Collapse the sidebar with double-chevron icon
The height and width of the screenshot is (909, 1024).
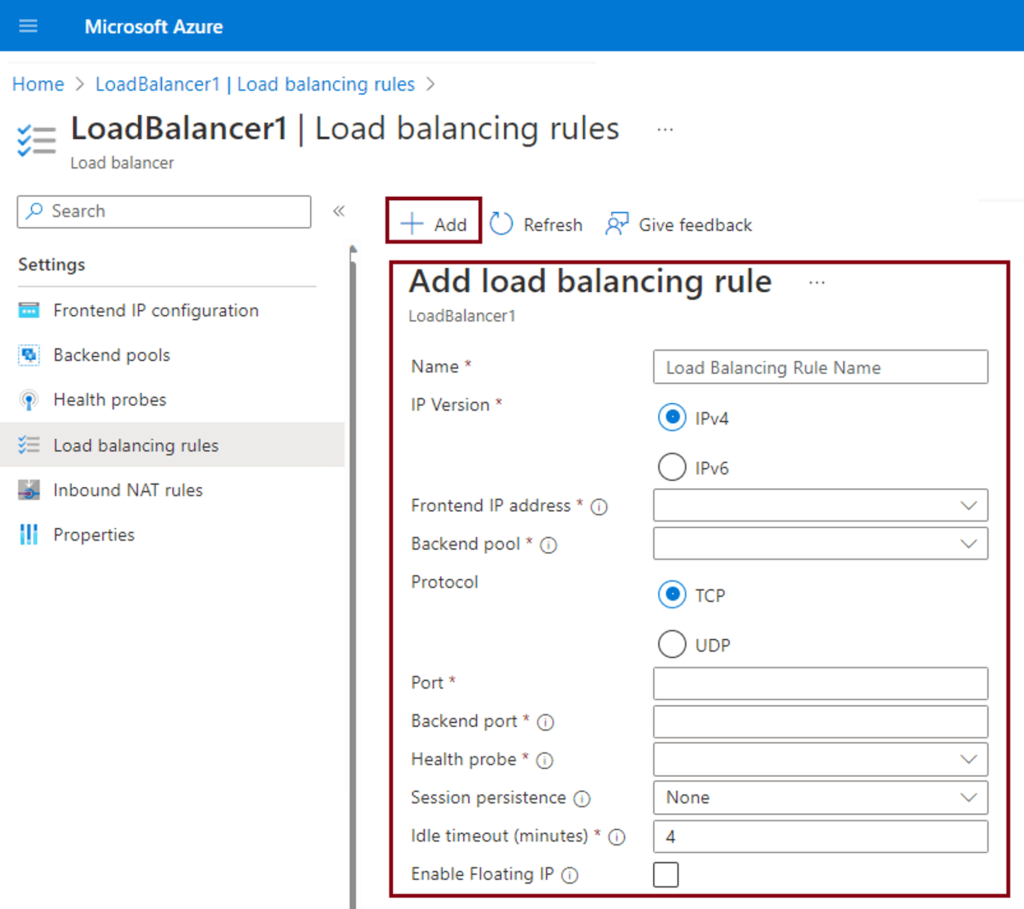(x=338, y=211)
